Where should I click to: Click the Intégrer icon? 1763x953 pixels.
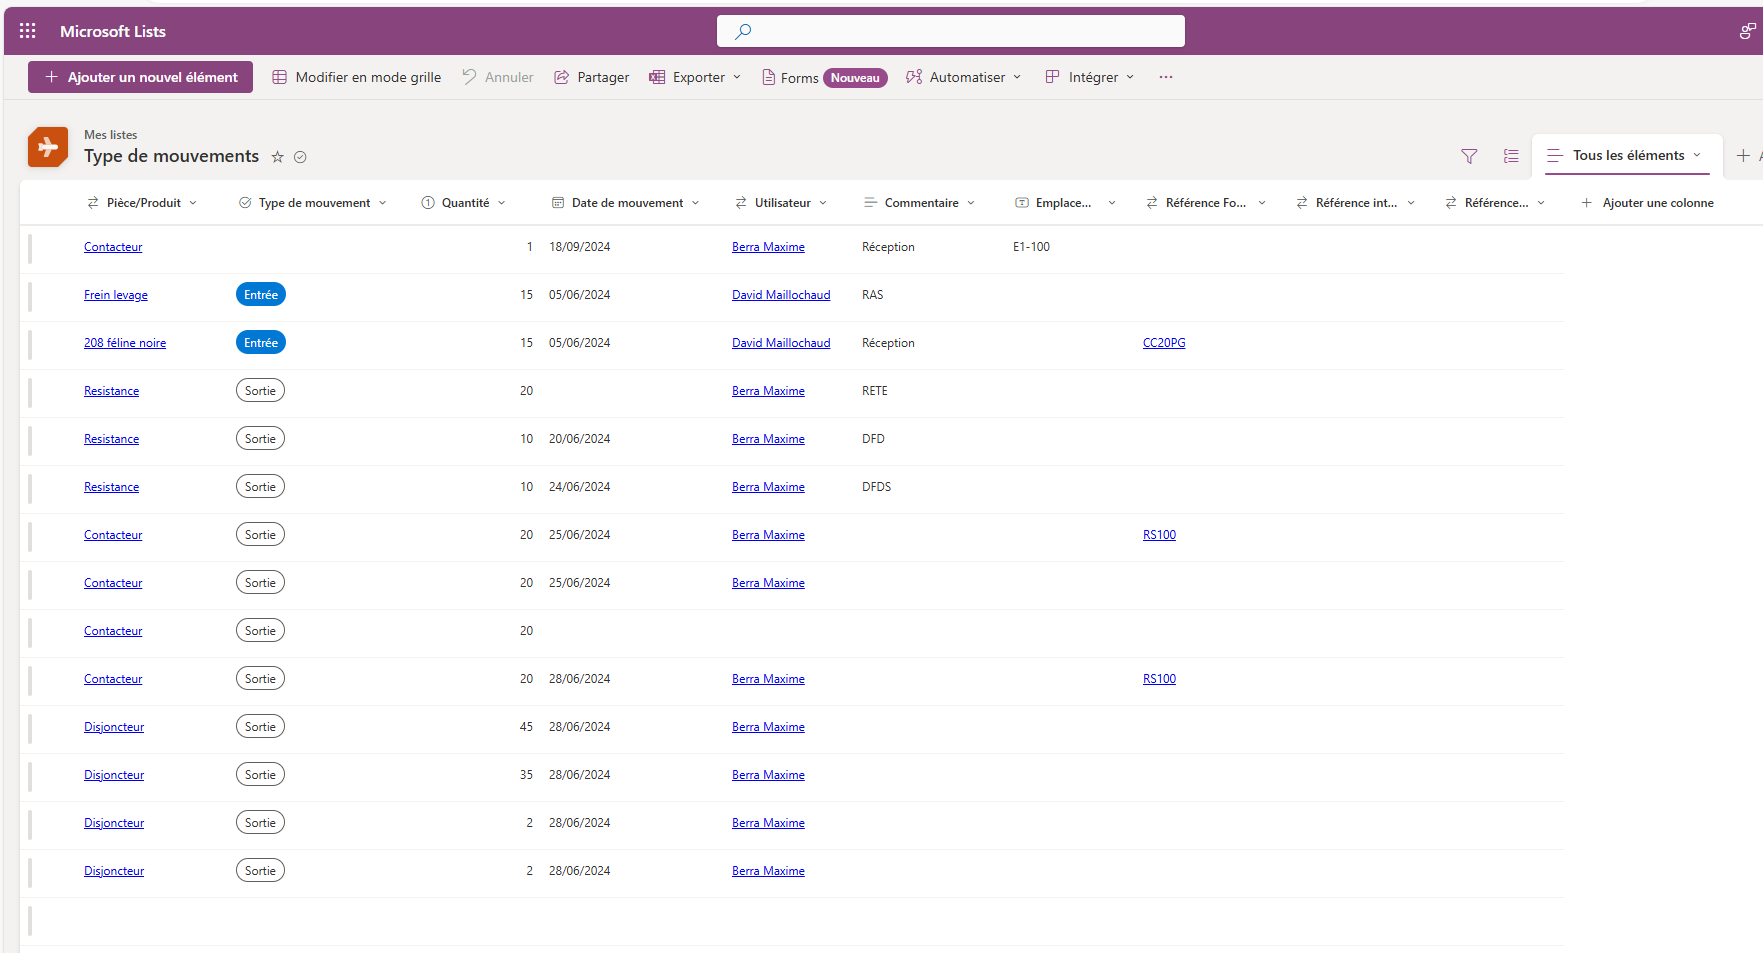coord(1052,77)
